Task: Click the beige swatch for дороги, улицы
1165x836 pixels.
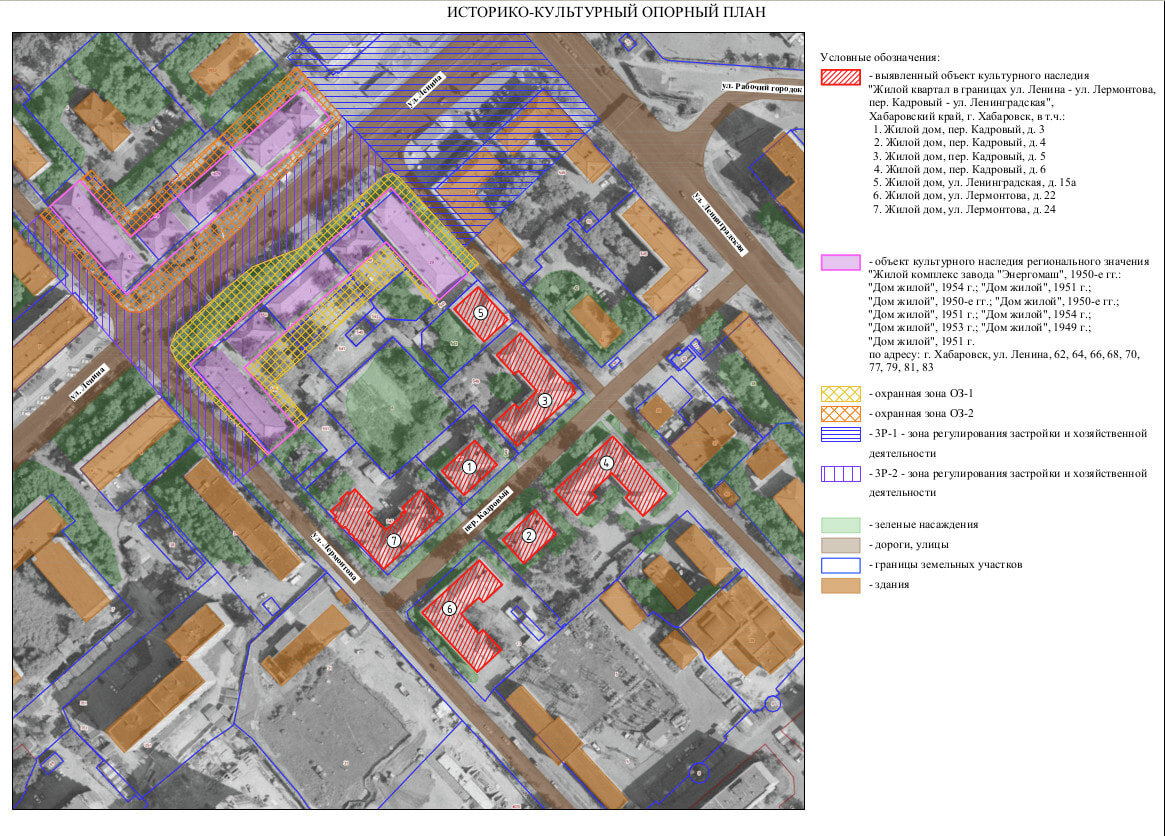Action: [x=840, y=545]
